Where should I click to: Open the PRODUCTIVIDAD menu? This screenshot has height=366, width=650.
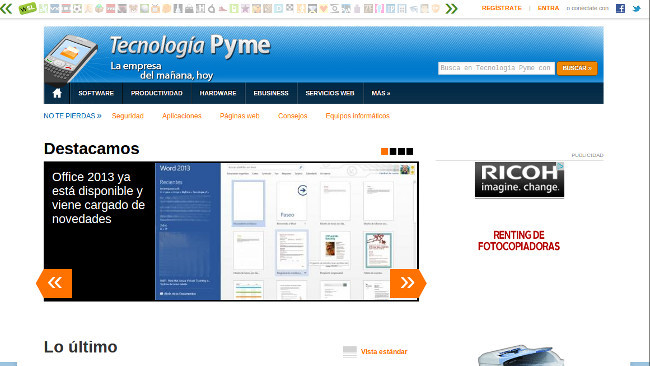(157, 93)
